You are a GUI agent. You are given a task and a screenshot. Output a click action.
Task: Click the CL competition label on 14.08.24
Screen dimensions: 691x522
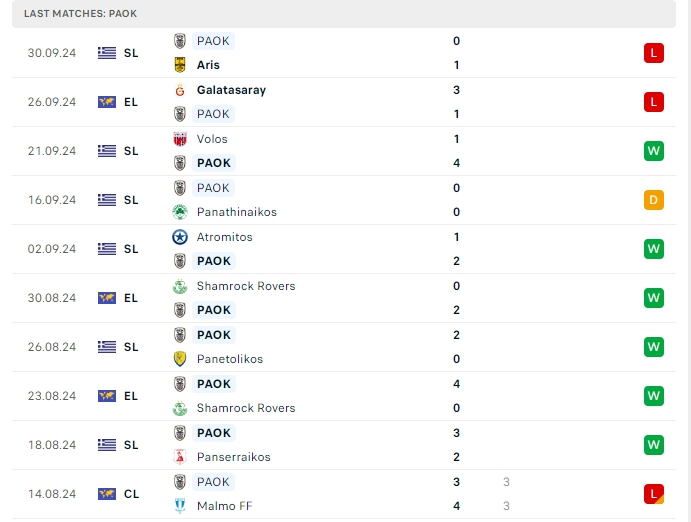pyautogui.click(x=131, y=494)
